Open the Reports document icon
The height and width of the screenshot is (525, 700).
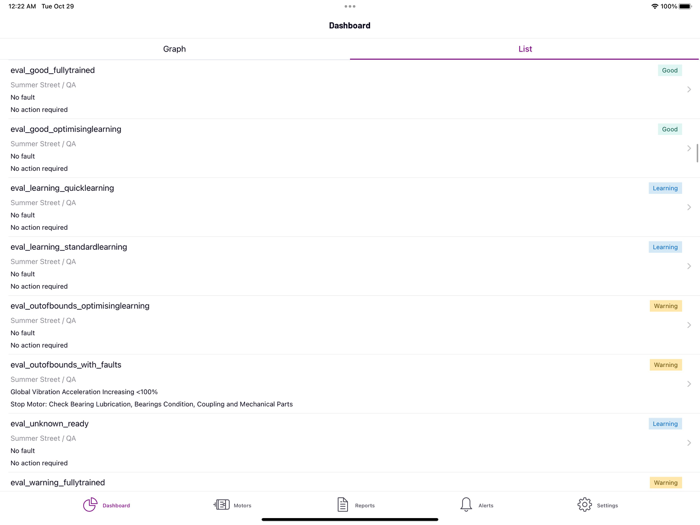(342, 505)
